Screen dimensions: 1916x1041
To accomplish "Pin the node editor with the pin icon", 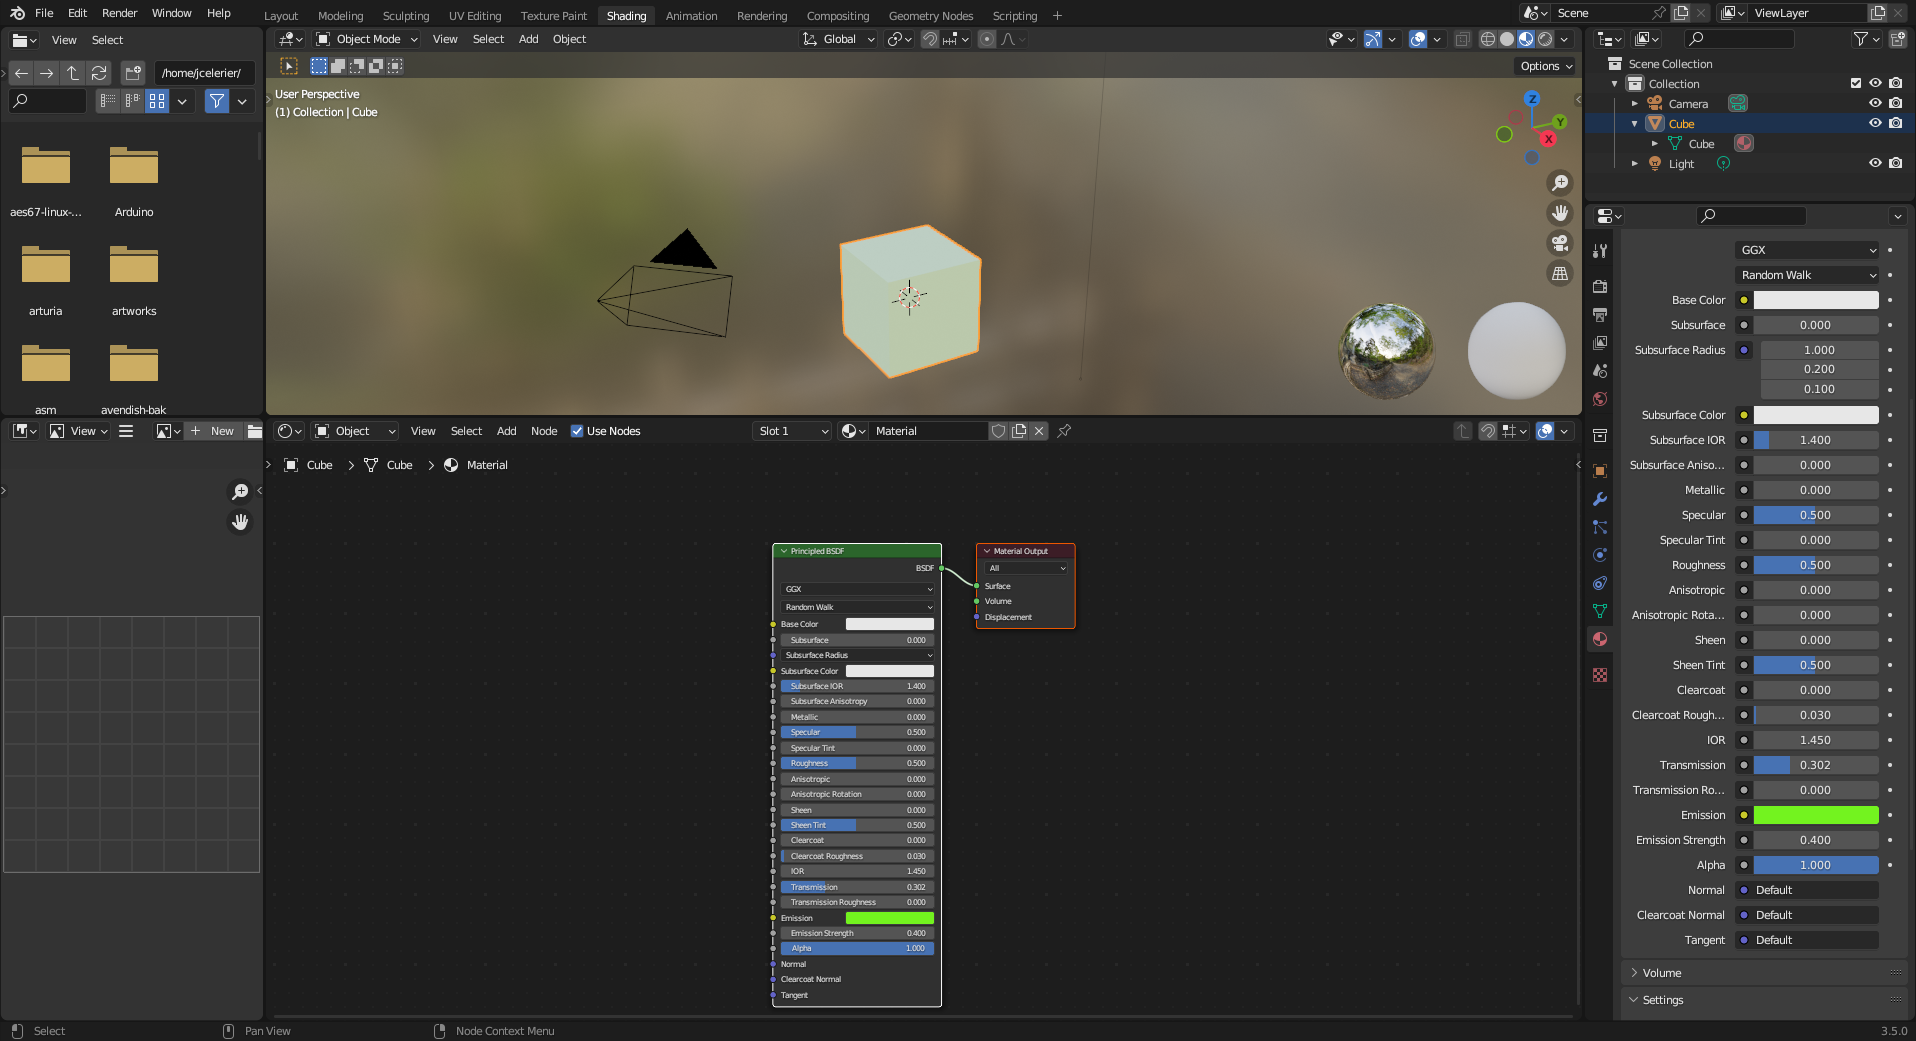I will pos(1064,431).
